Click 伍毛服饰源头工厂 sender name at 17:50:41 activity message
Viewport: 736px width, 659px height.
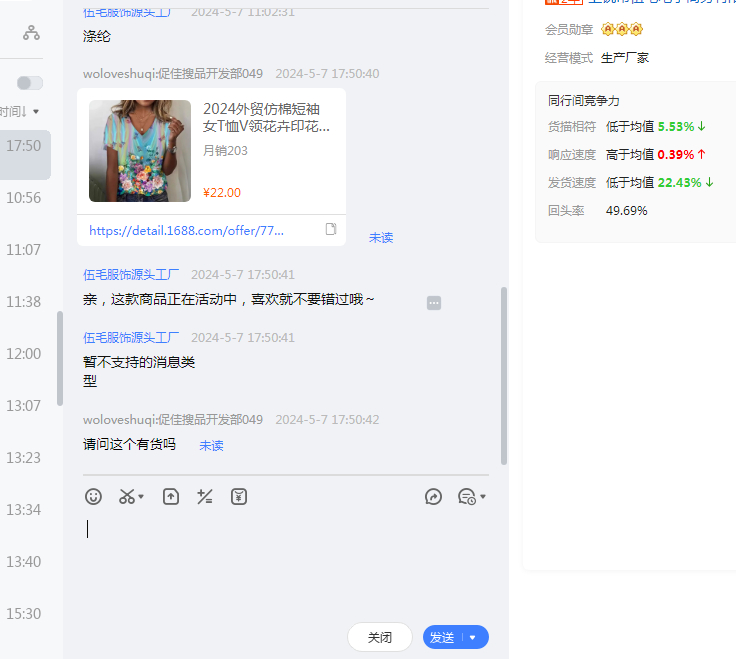(131, 275)
